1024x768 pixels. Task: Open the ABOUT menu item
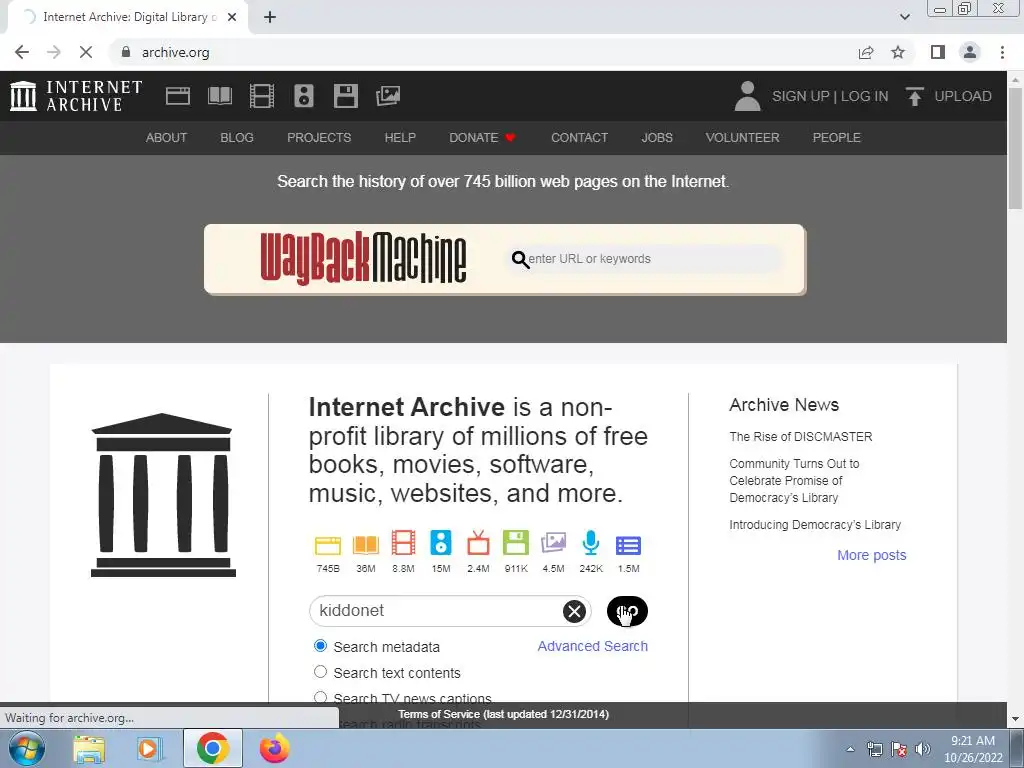point(167,138)
